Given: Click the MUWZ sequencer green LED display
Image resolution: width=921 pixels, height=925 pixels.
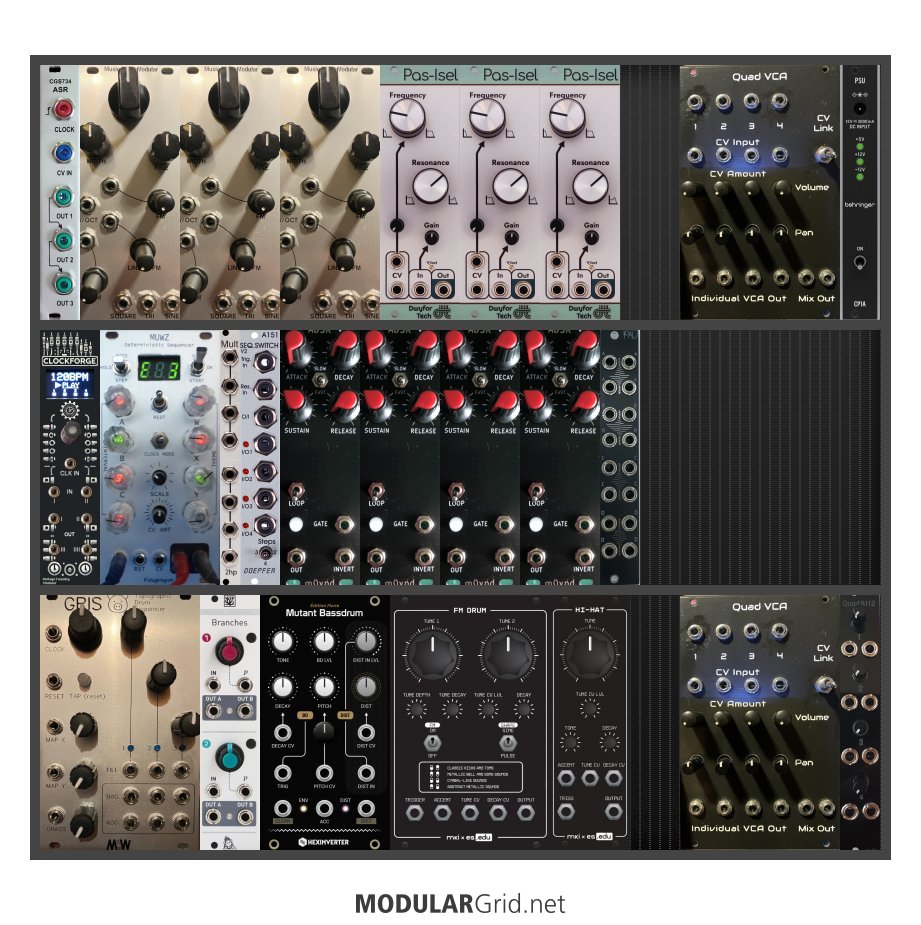Looking at the screenshot, I should click(159, 370).
